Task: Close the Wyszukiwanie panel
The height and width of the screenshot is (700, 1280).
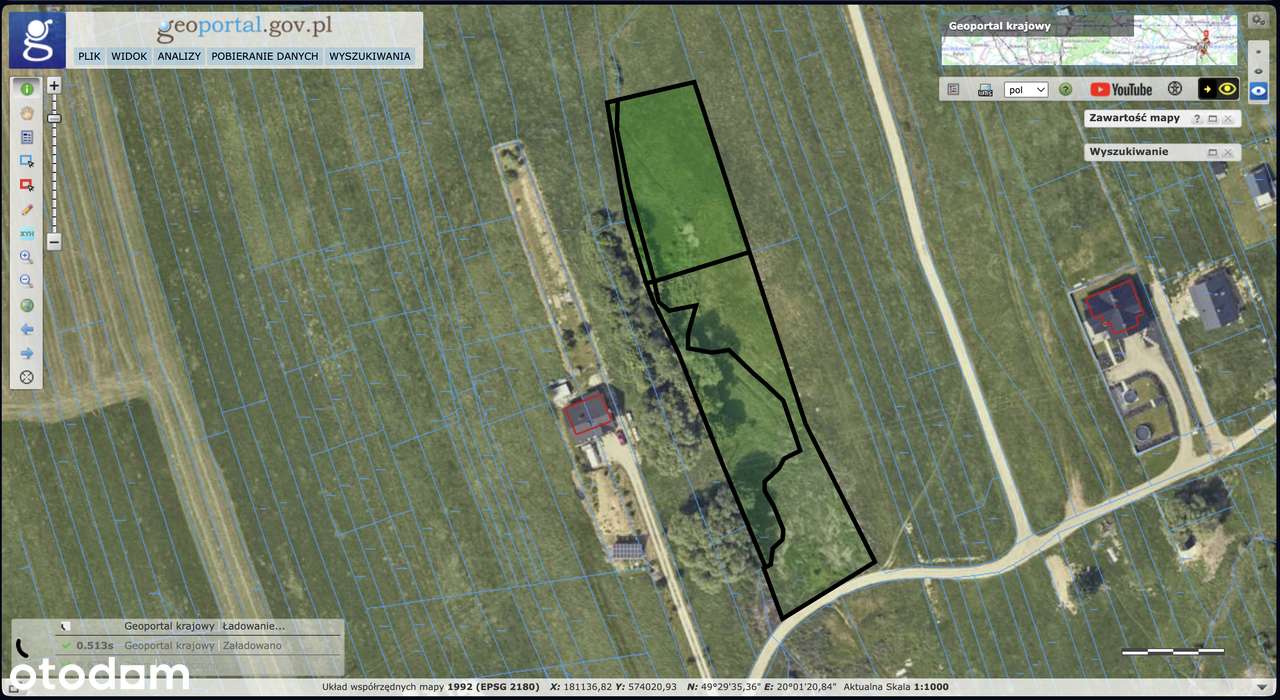Action: click(x=1228, y=152)
